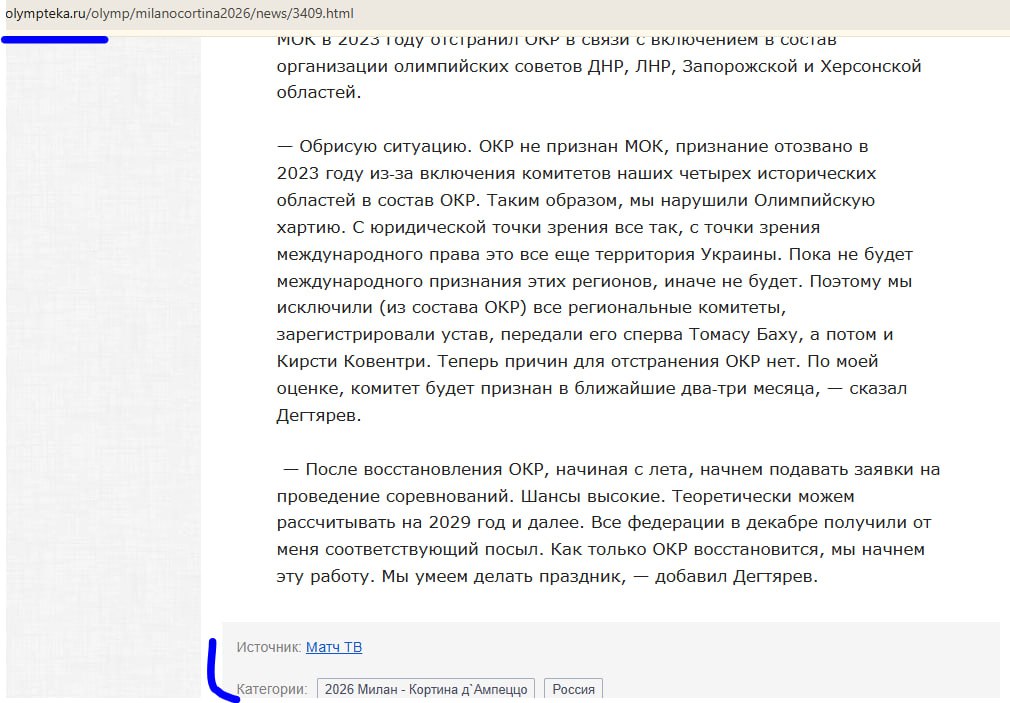1010x703 pixels.
Task: Click the Матч ТВ source link
Action: coord(334,647)
